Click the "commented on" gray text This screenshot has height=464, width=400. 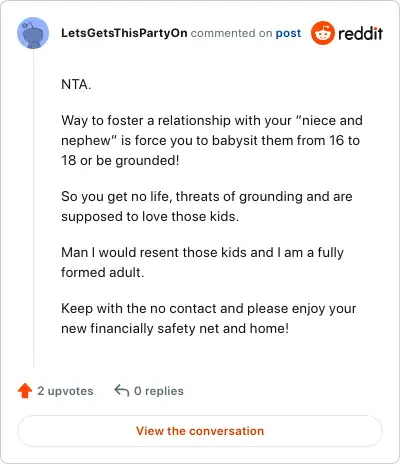(x=231, y=33)
